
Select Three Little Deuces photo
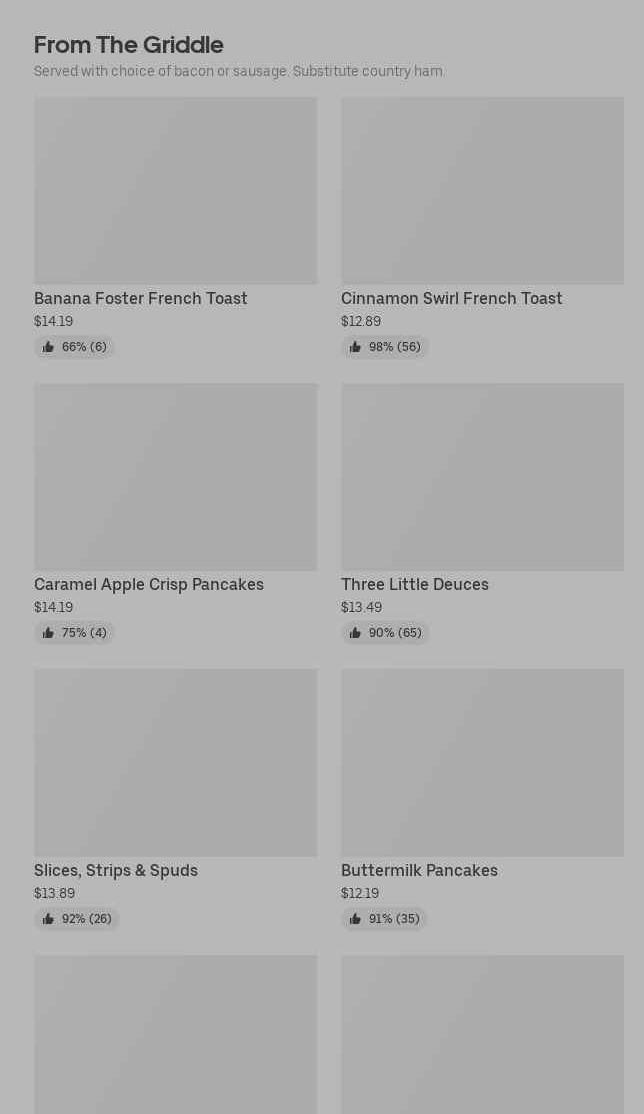point(482,476)
